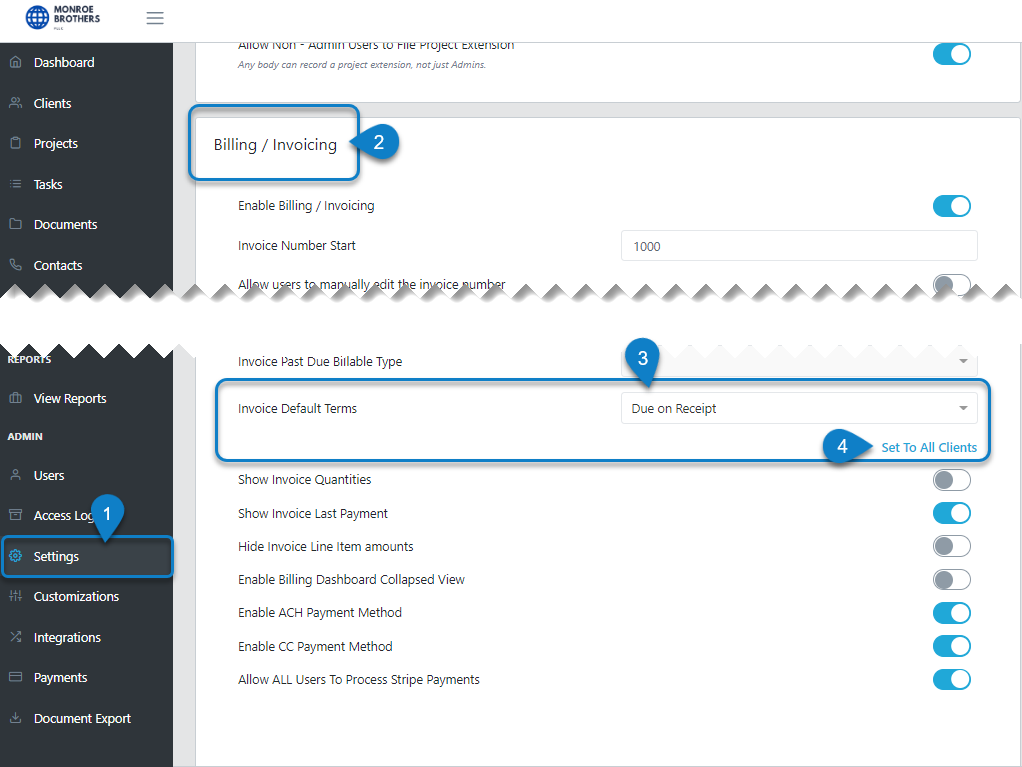Screen dimensions: 1022x767
Task: Open the Invoice Default Terms dropdown
Action: point(799,409)
